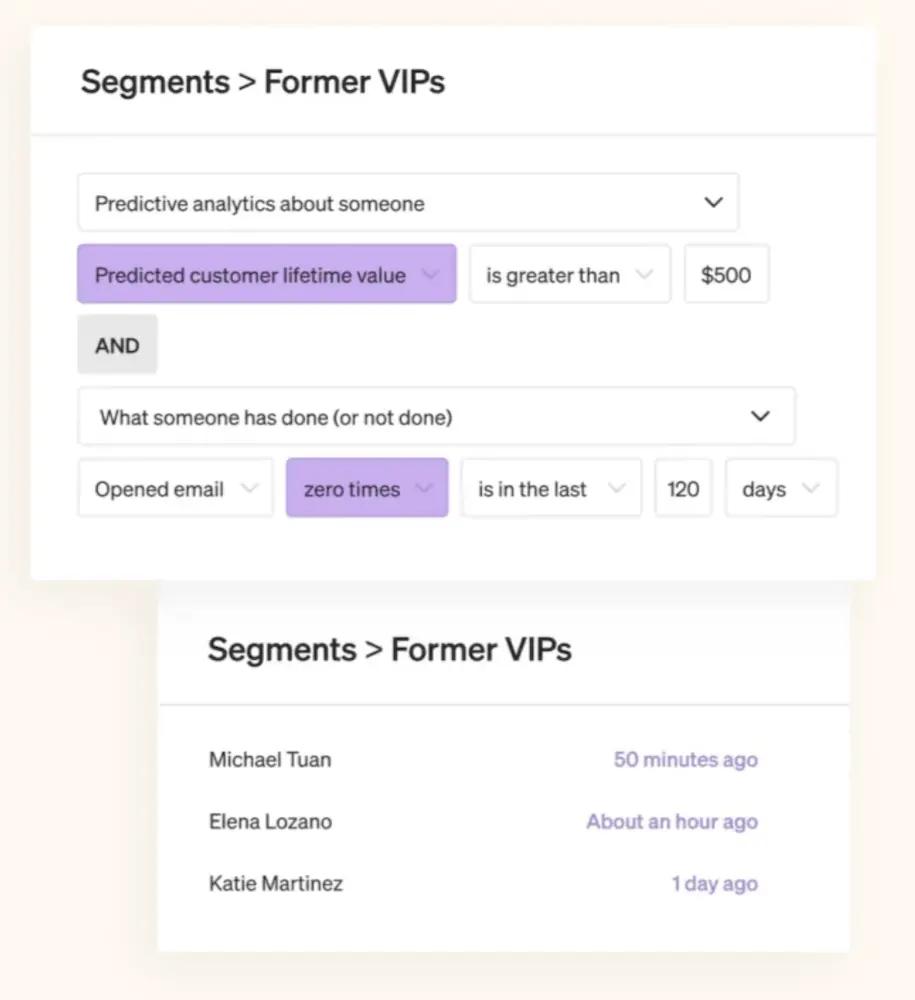915x1000 pixels.
Task: Change the 120 in the days field
Action: [683, 488]
